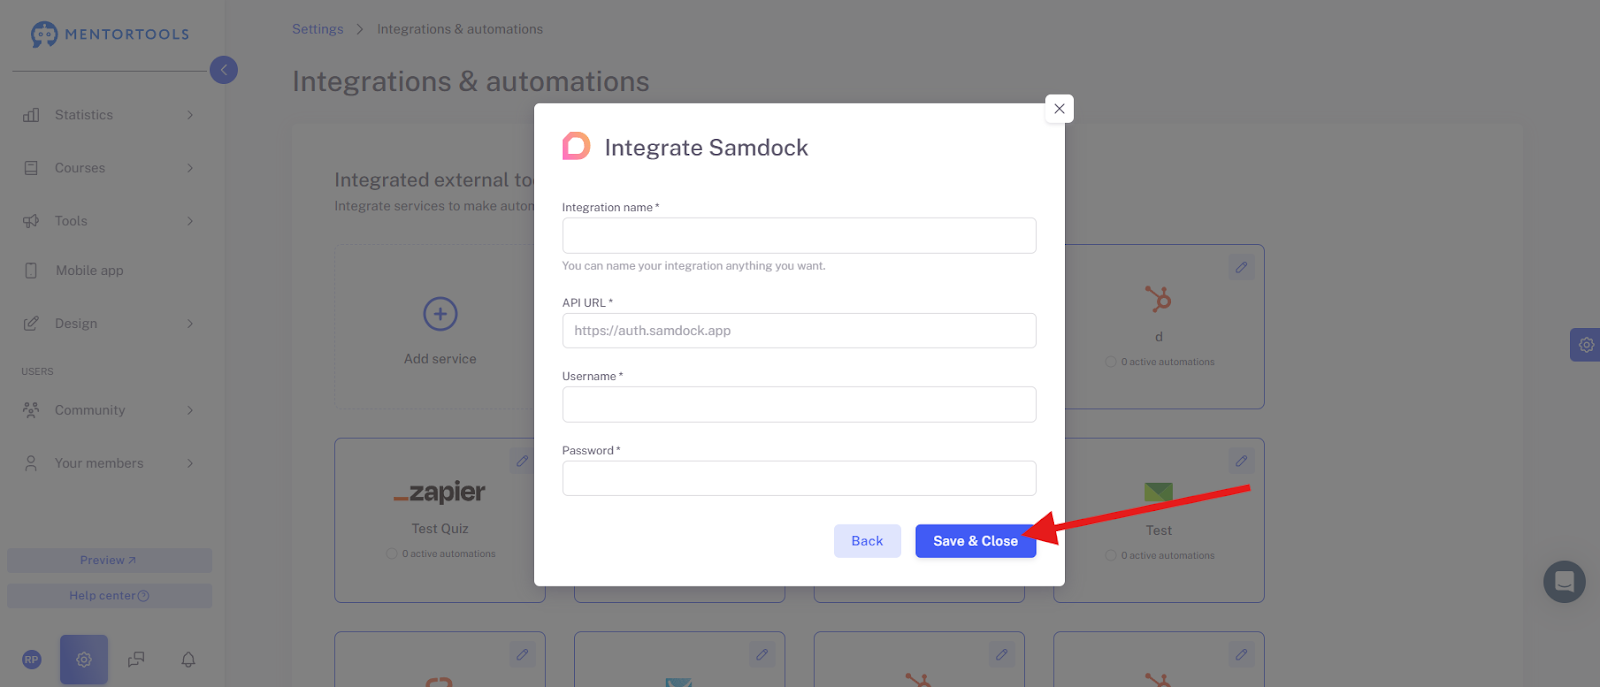
Task: Focus the Integration name field
Action: [799, 236]
